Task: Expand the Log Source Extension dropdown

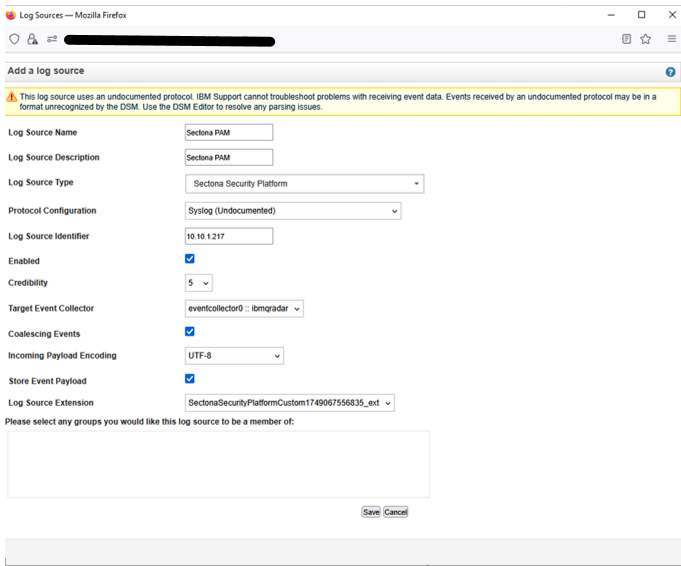Action: point(290,403)
